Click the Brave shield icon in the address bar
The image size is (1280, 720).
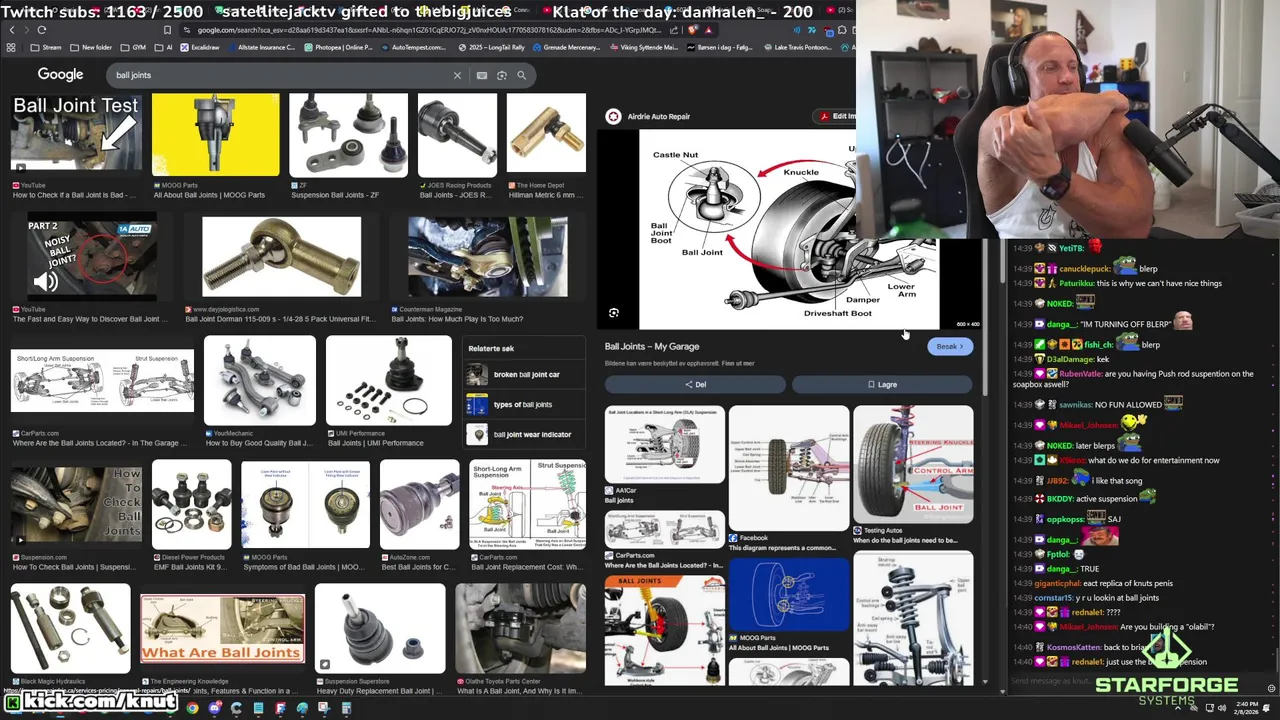(692, 30)
